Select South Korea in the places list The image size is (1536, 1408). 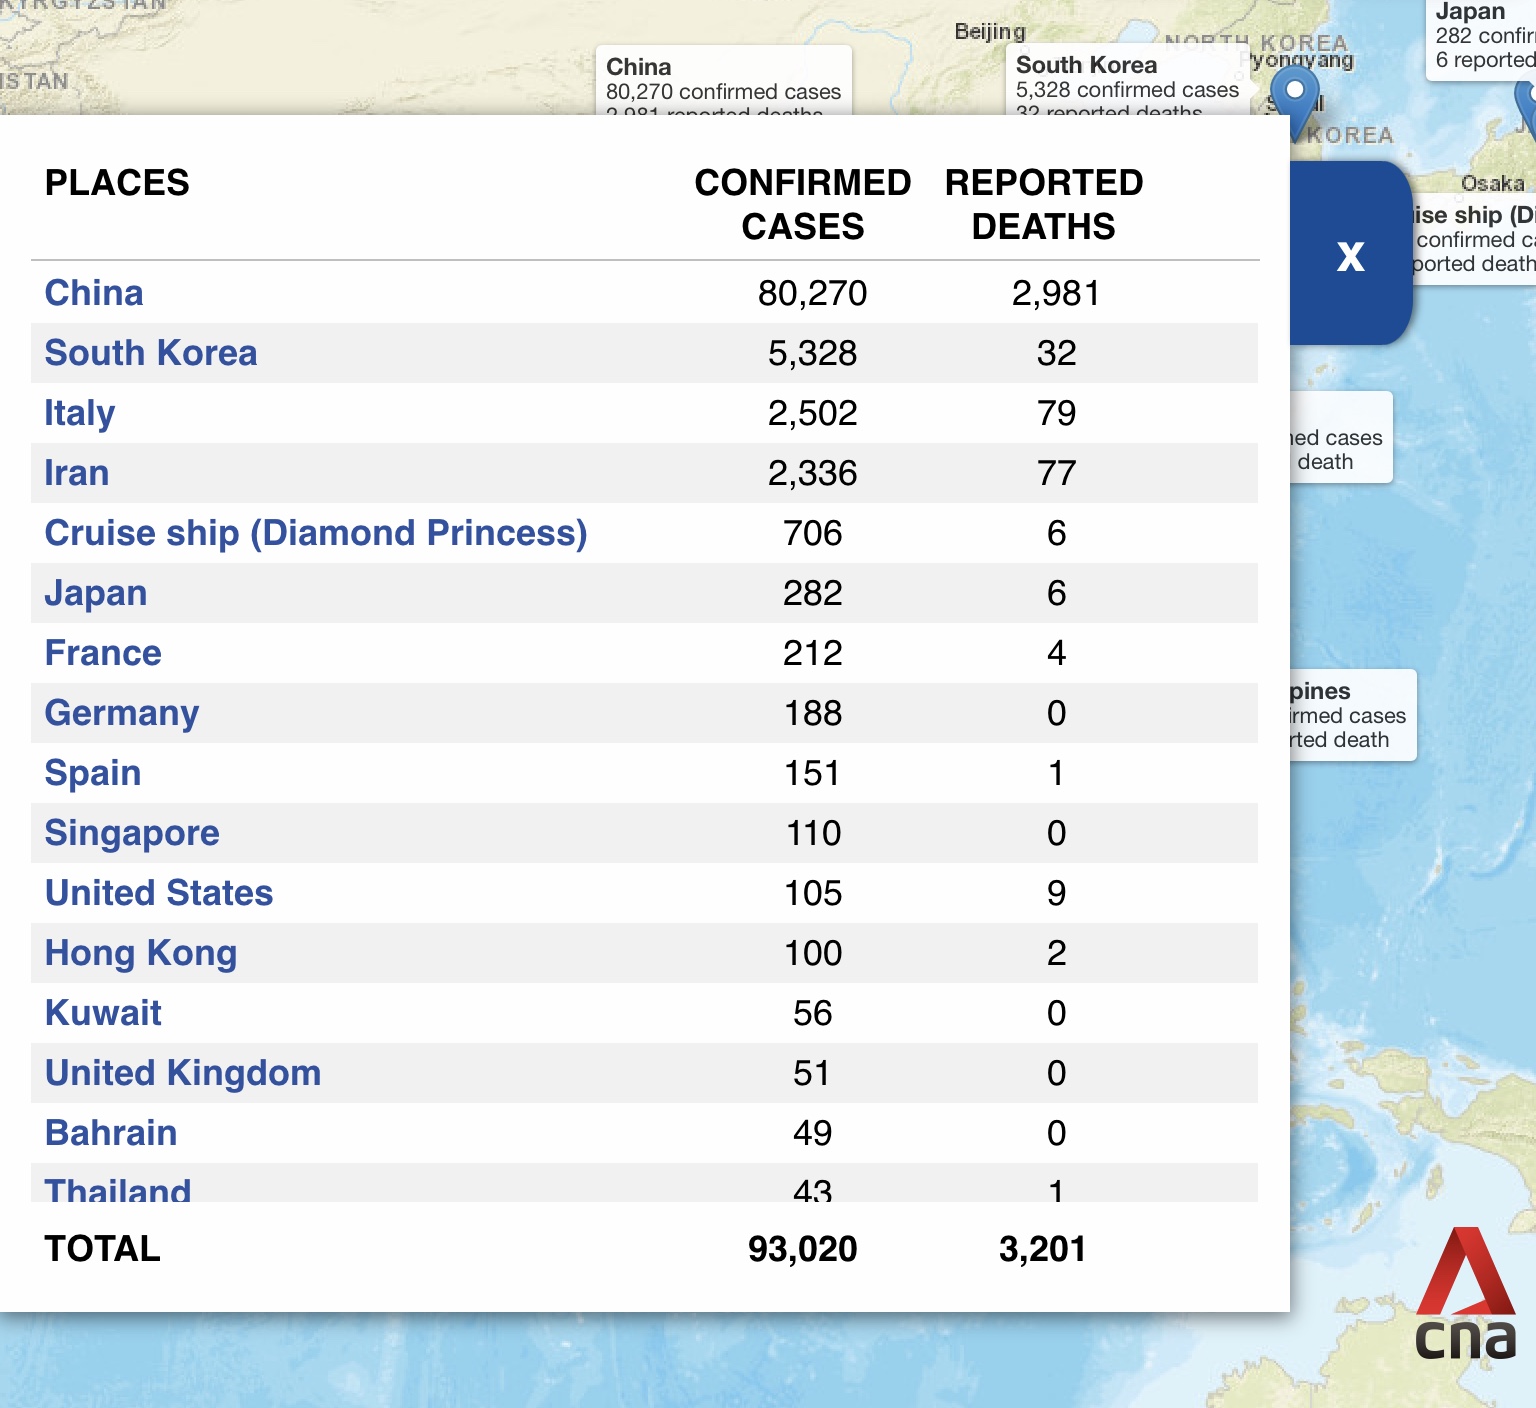[x=151, y=353]
